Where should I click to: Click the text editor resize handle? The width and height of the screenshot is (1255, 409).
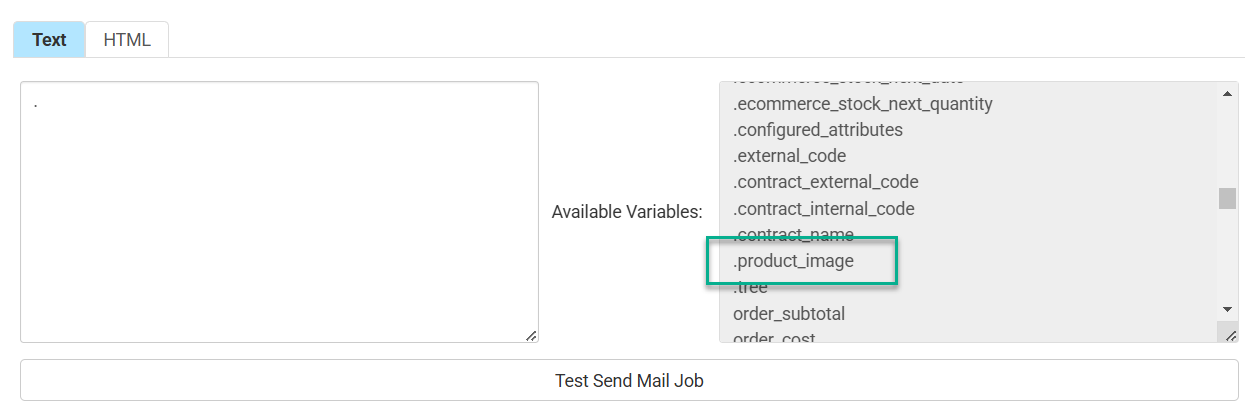coord(531,335)
